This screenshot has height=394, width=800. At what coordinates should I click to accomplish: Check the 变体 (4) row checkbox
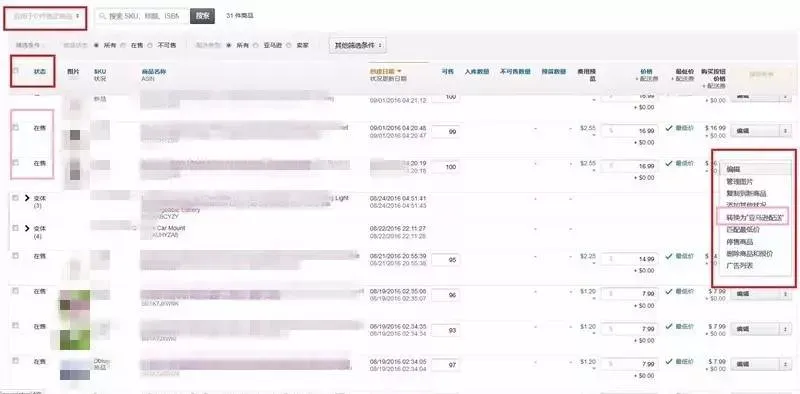15,228
